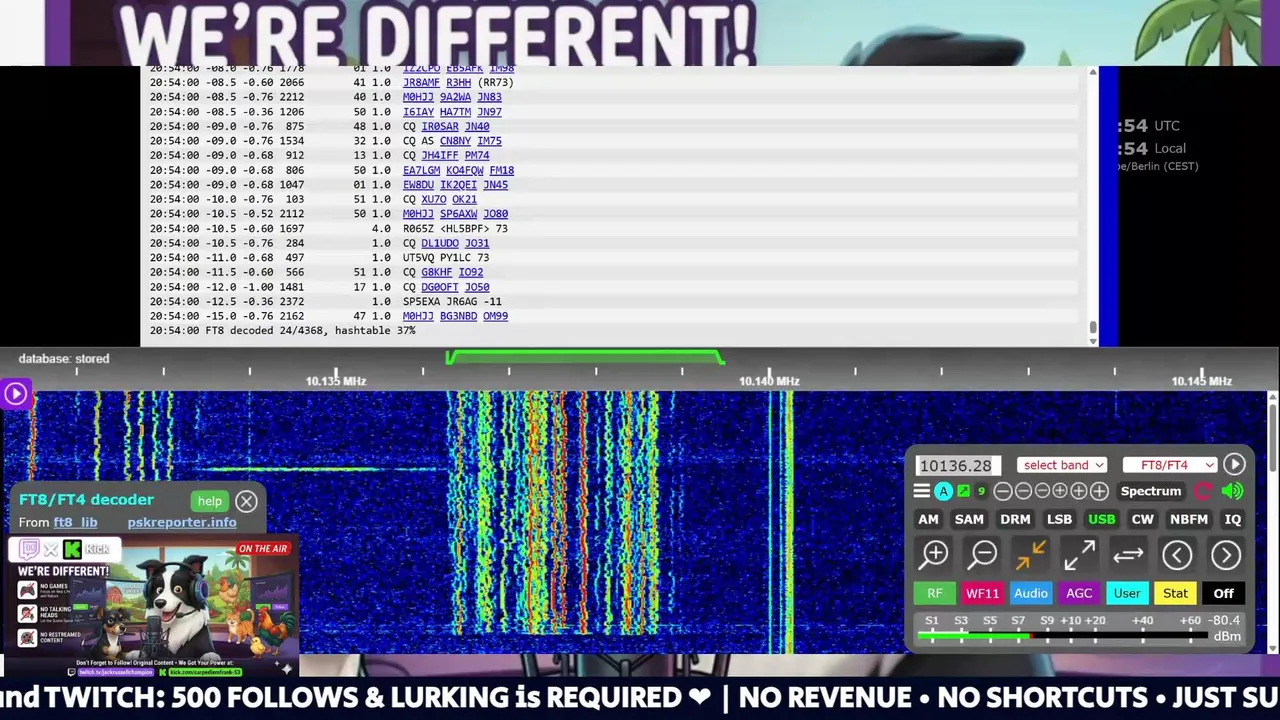Viewport: 1280px width, 720px height.
Task: Open the pskreporter.info link
Action: pos(182,522)
